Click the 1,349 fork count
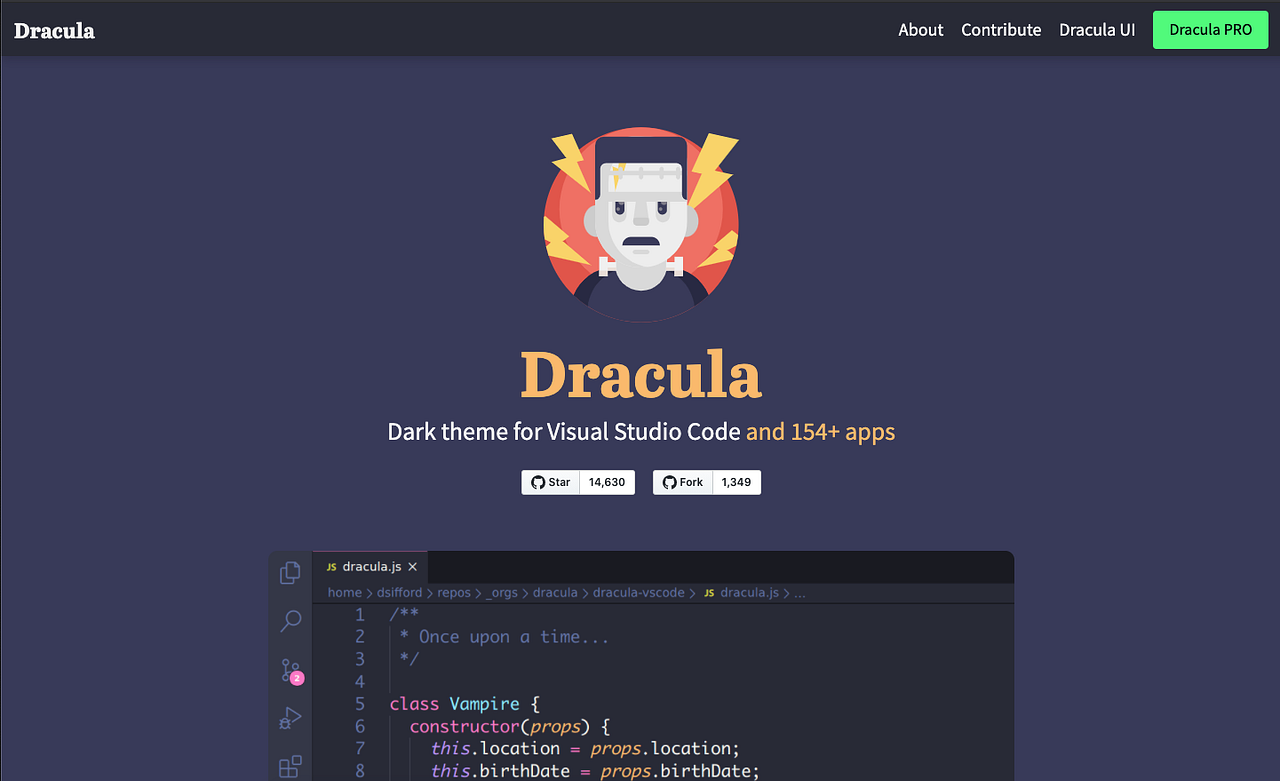Viewport: 1280px width, 781px height. coord(736,482)
